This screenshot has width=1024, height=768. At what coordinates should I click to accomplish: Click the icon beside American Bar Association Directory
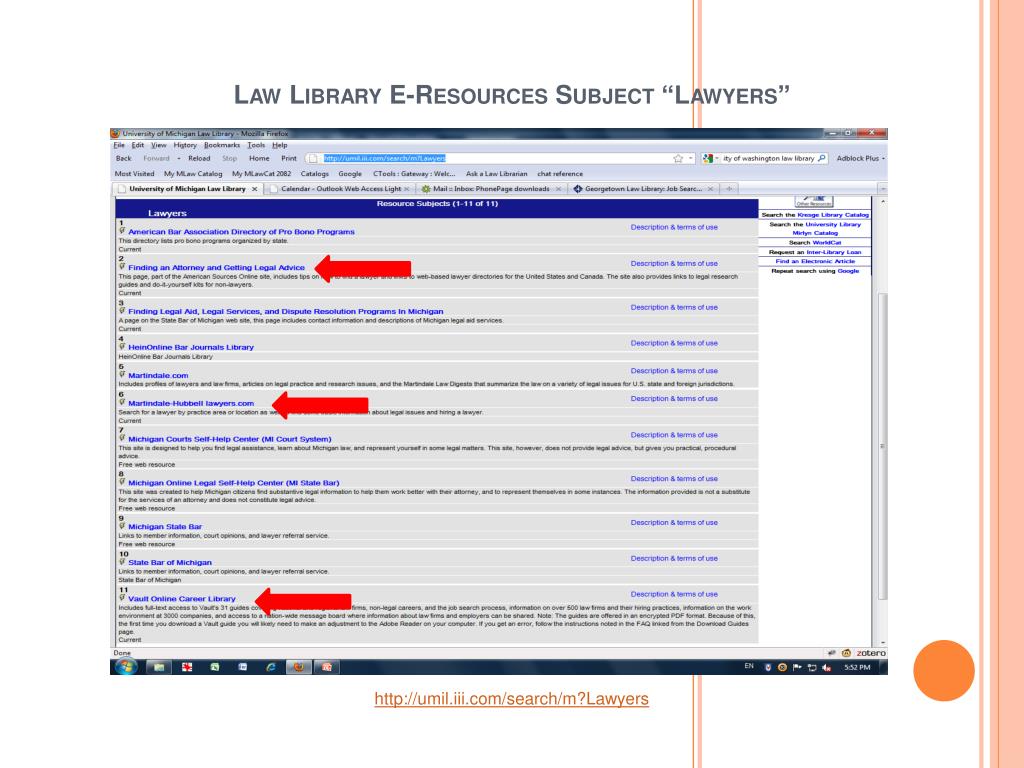click(122, 231)
